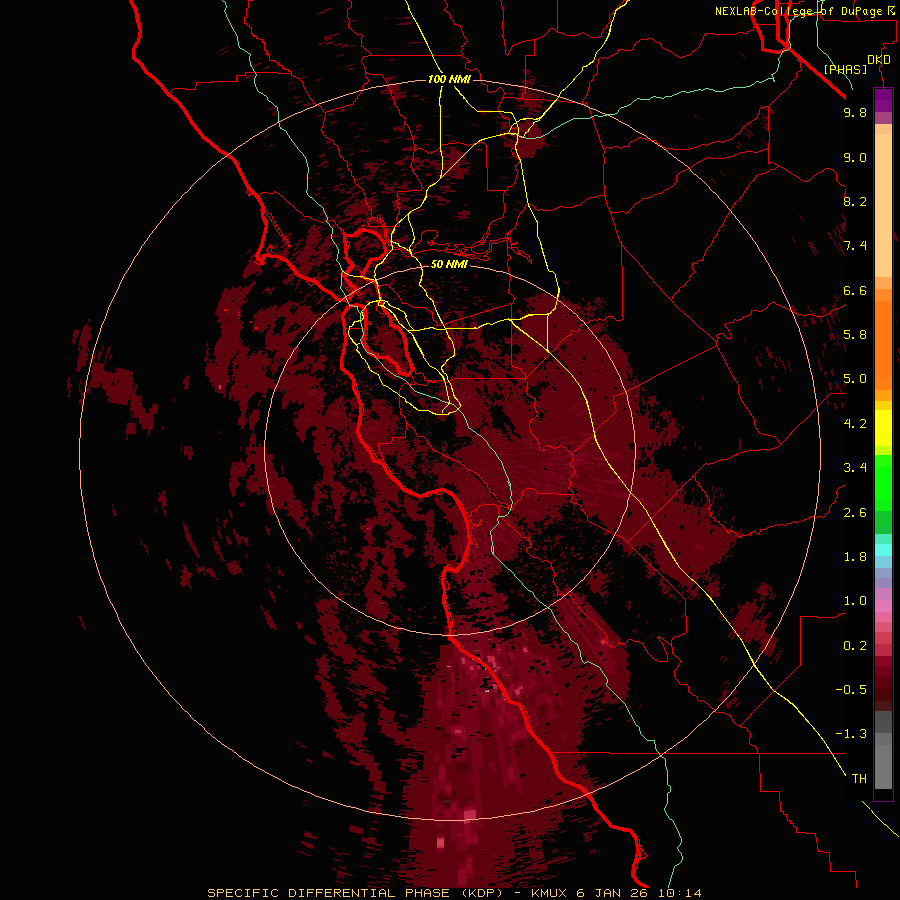Pick the bright yellow segment of the color bar
900x900 pixels.
click(883, 428)
